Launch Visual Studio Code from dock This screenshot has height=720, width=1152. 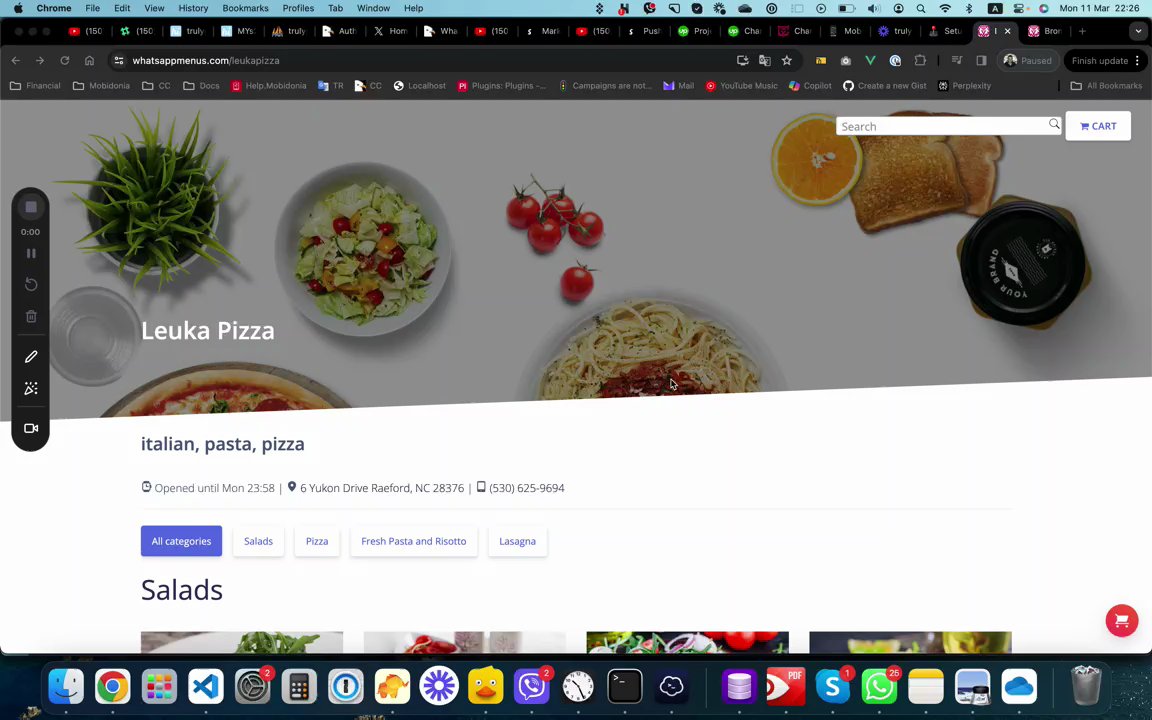(206, 687)
